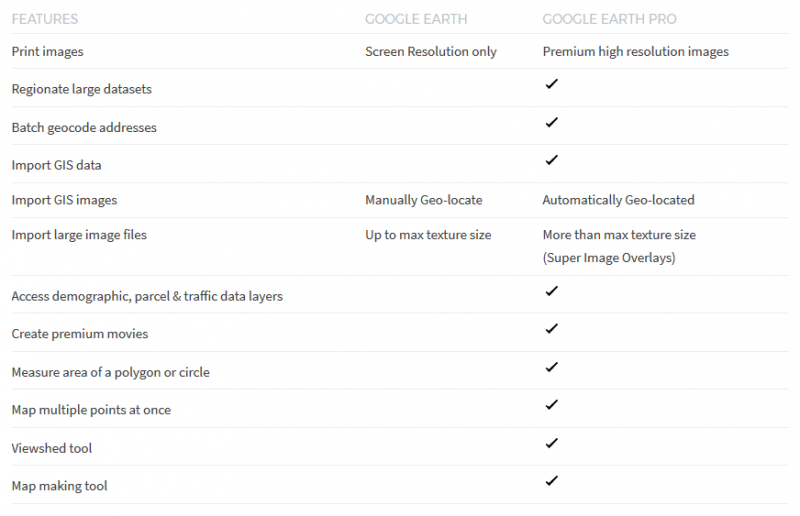
Task: Click the GOOGLE EARTH column header
Action: click(x=416, y=19)
